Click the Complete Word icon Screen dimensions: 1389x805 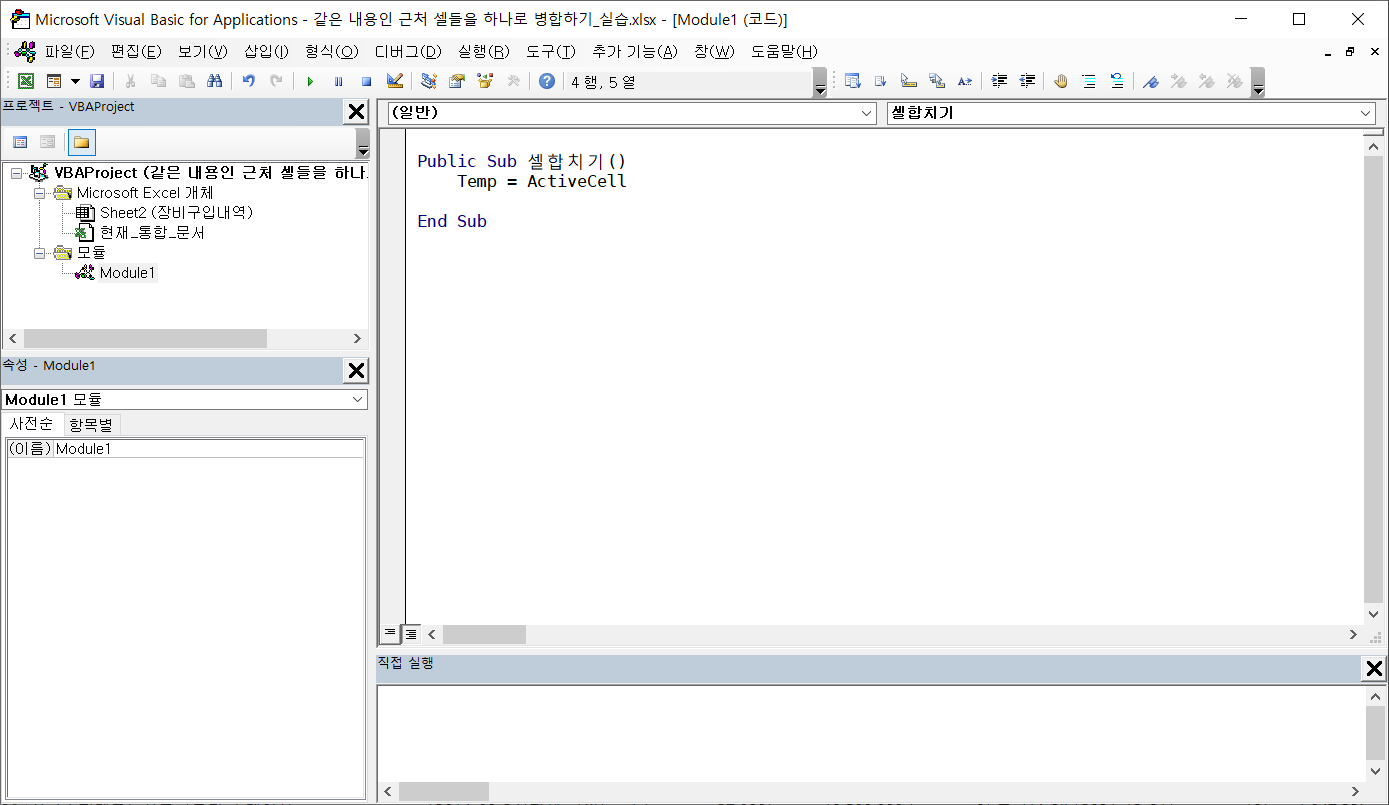pos(964,82)
